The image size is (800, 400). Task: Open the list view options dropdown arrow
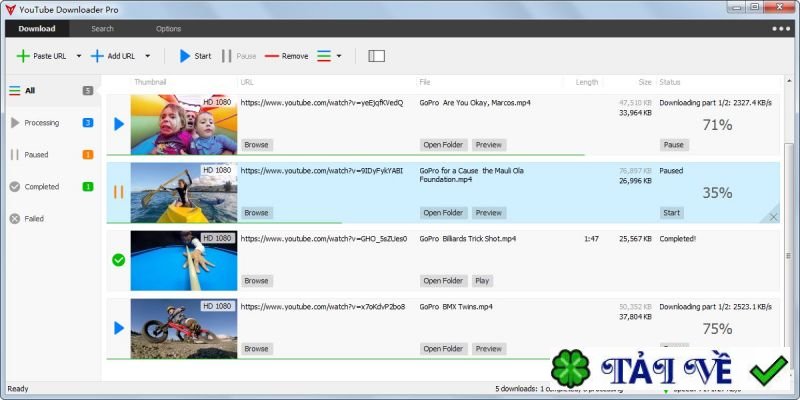(x=339, y=56)
